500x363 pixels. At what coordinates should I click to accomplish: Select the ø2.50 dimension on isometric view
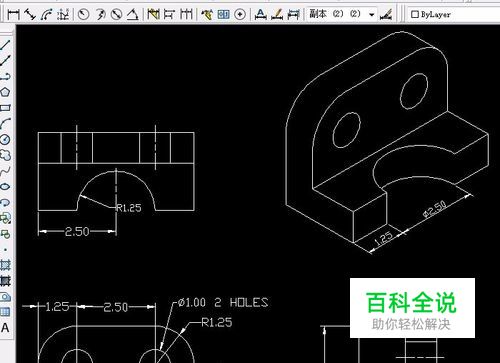(x=435, y=209)
